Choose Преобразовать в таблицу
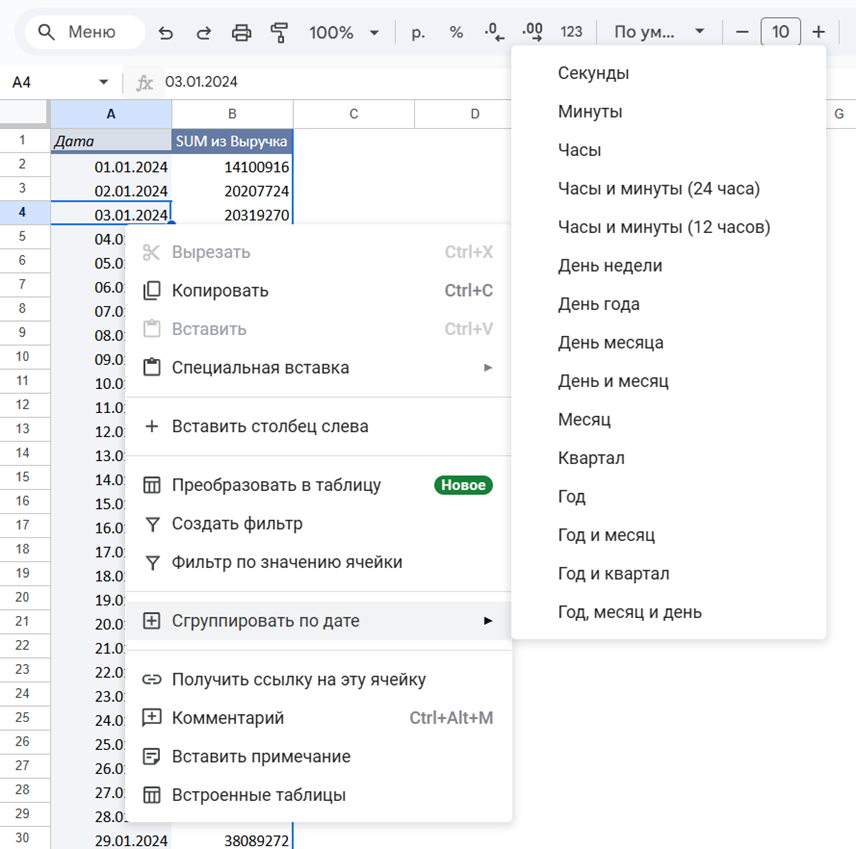Viewport: 856px width, 849px height. (318, 485)
